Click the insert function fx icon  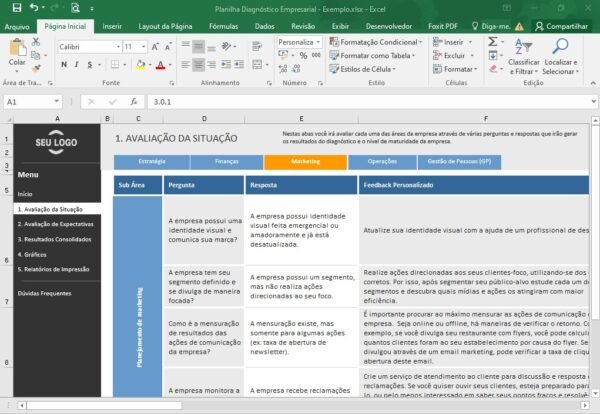tap(134, 102)
